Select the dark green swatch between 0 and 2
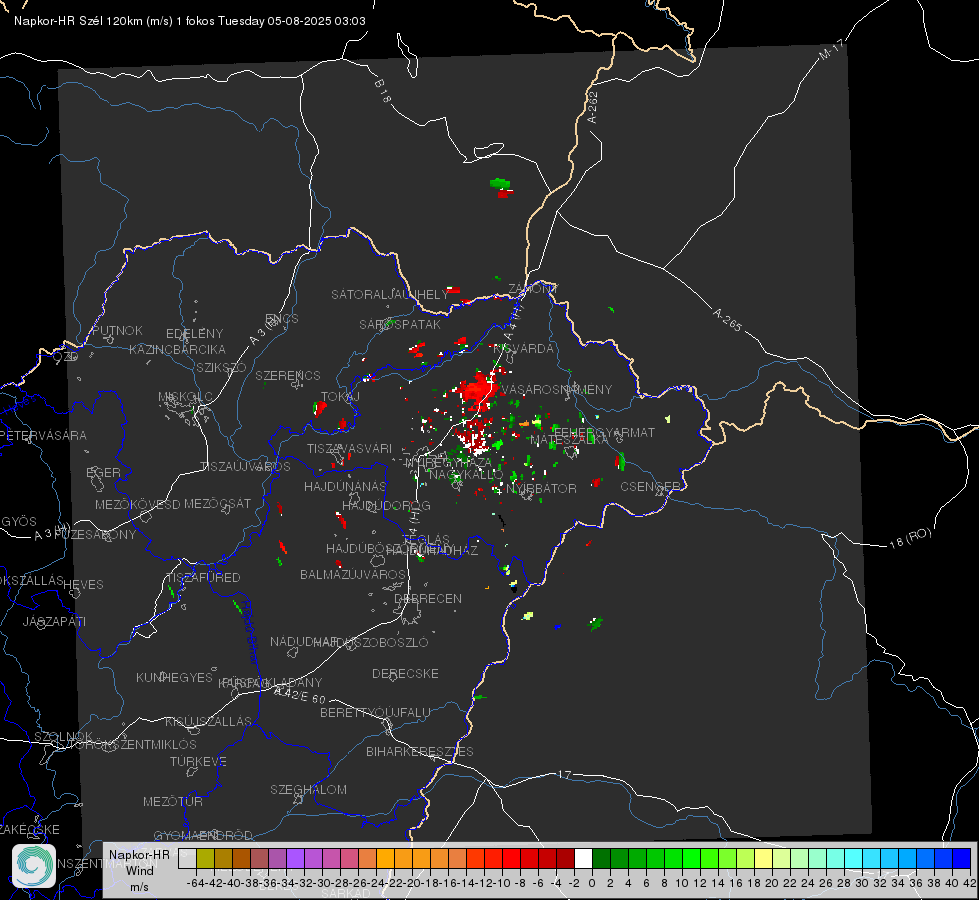The width and height of the screenshot is (979, 900). 601,859
